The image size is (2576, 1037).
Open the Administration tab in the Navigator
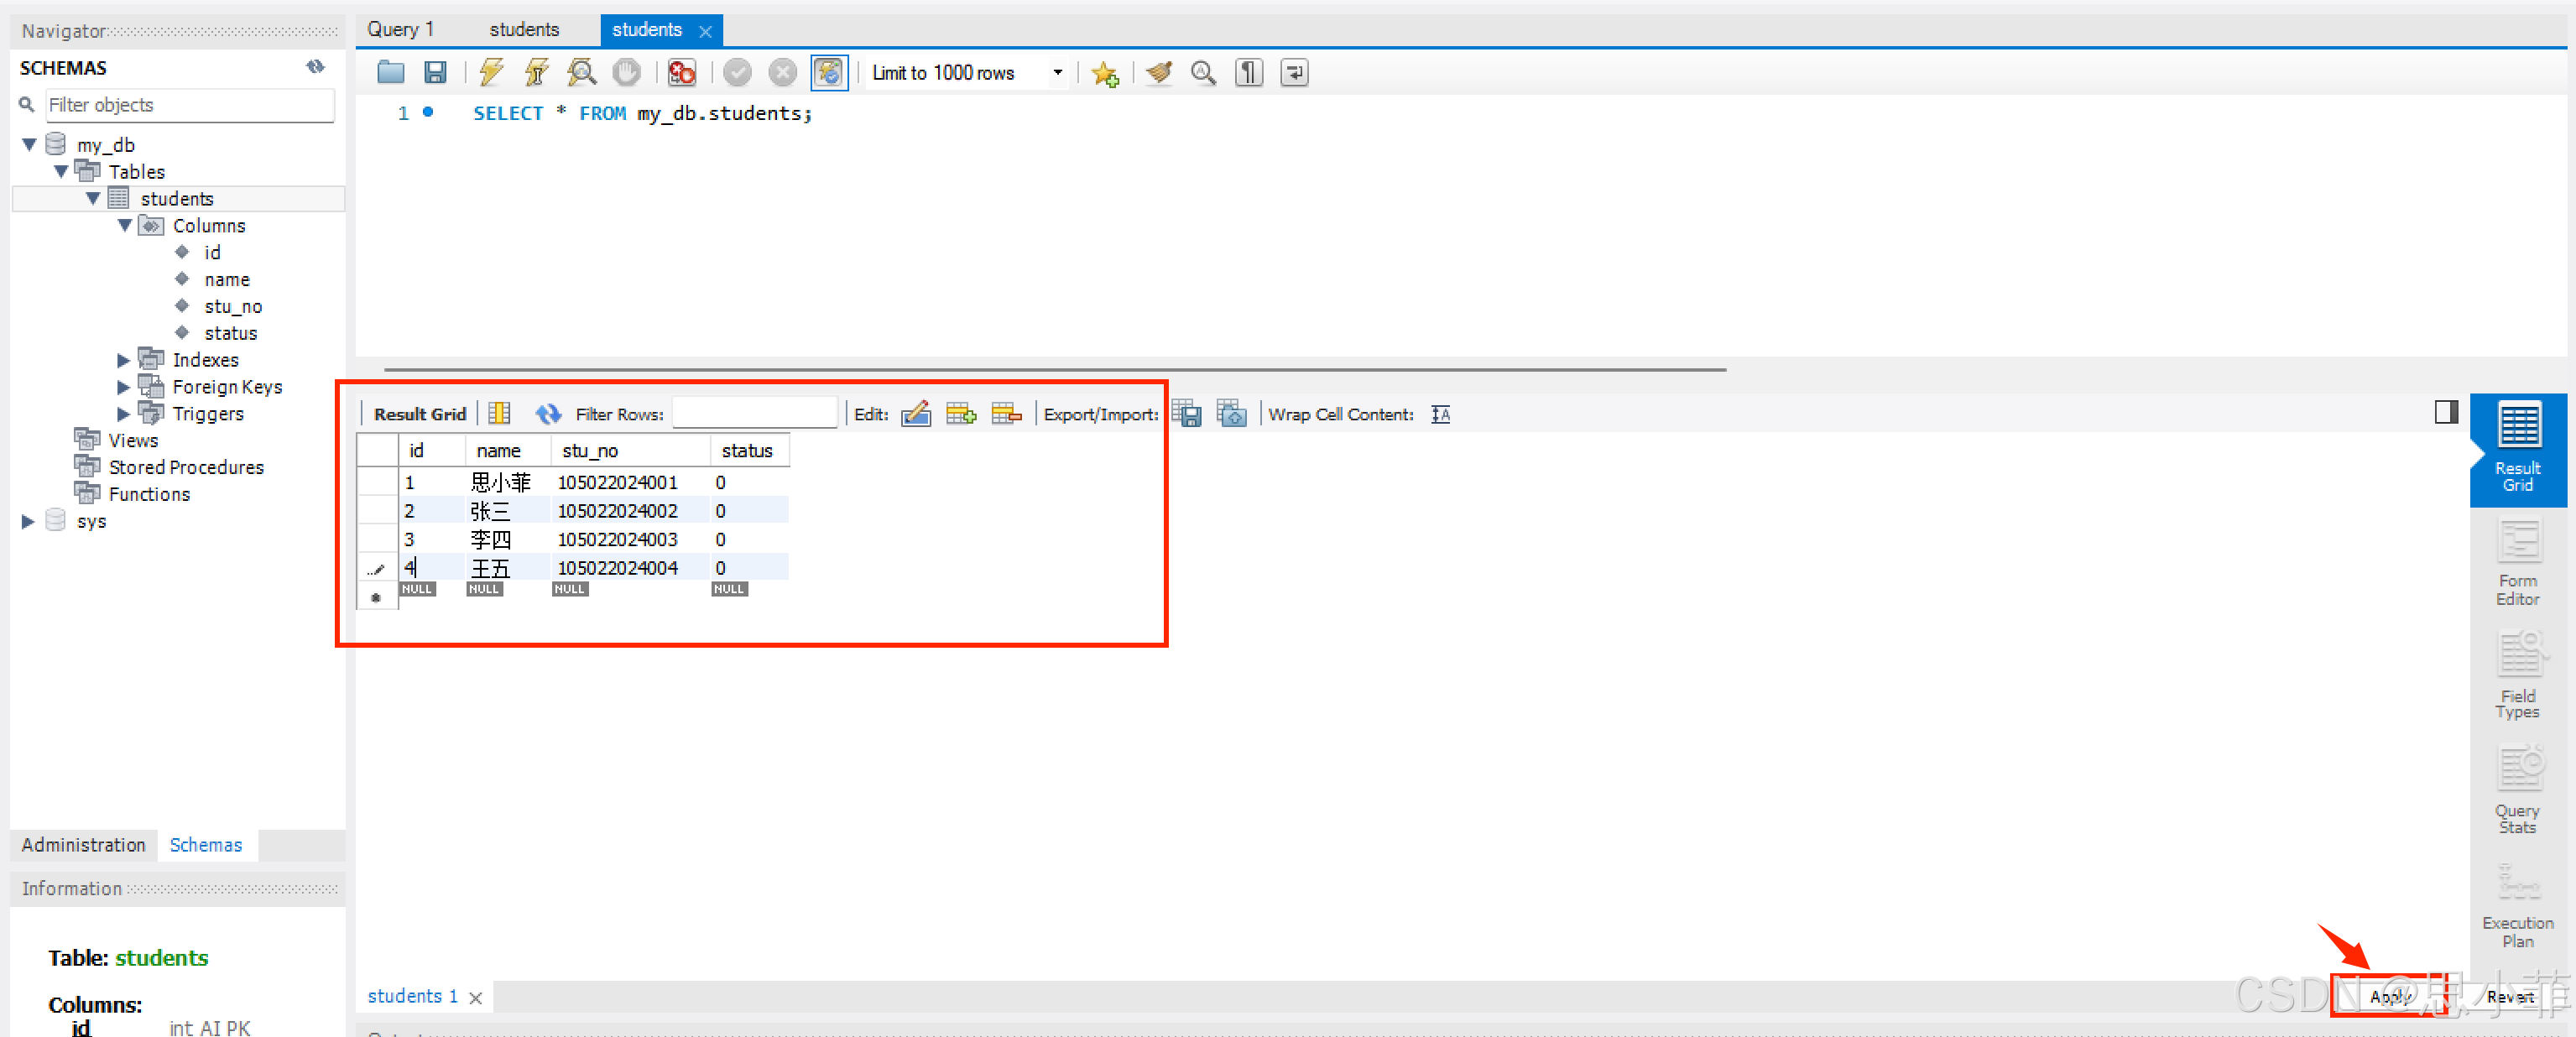[83, 844]
